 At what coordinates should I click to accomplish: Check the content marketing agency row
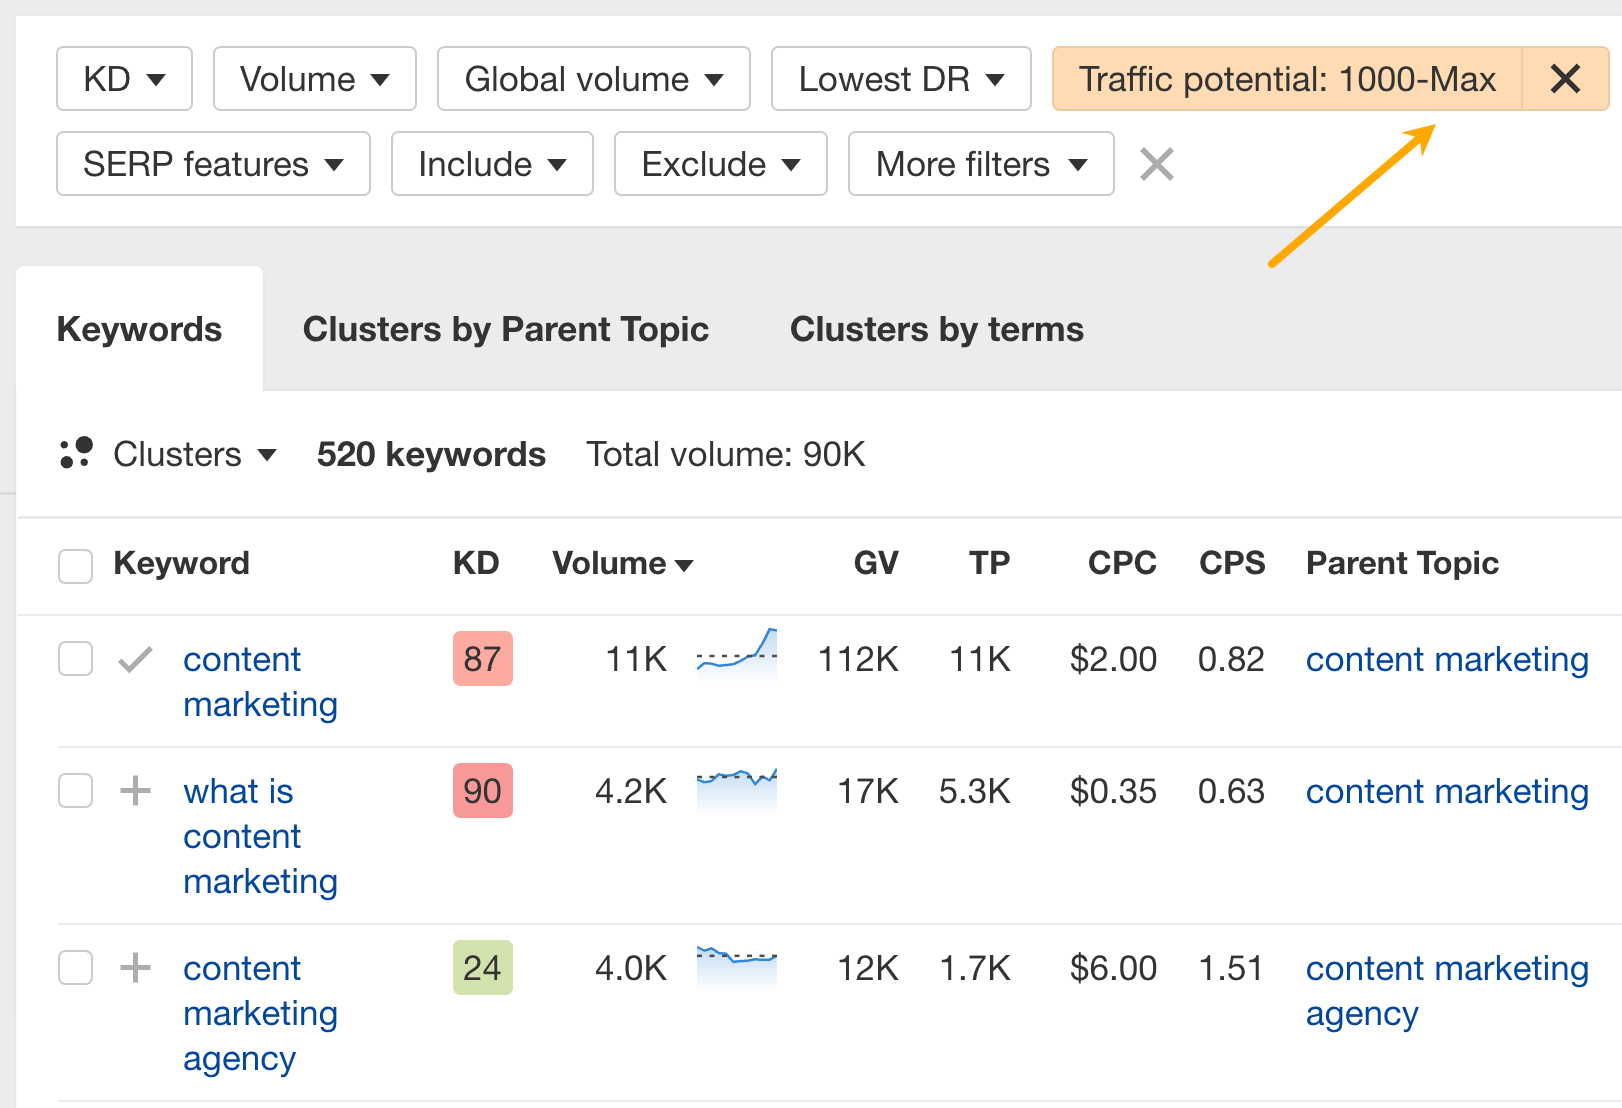pyautogui.click(x=75, y=967)
